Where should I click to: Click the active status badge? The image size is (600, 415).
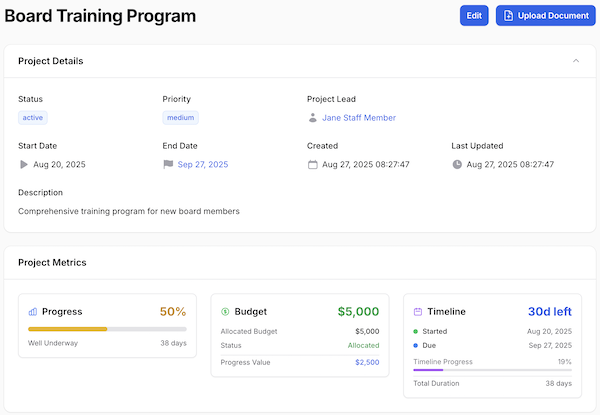pyautogui.click(x=33, y=118)
